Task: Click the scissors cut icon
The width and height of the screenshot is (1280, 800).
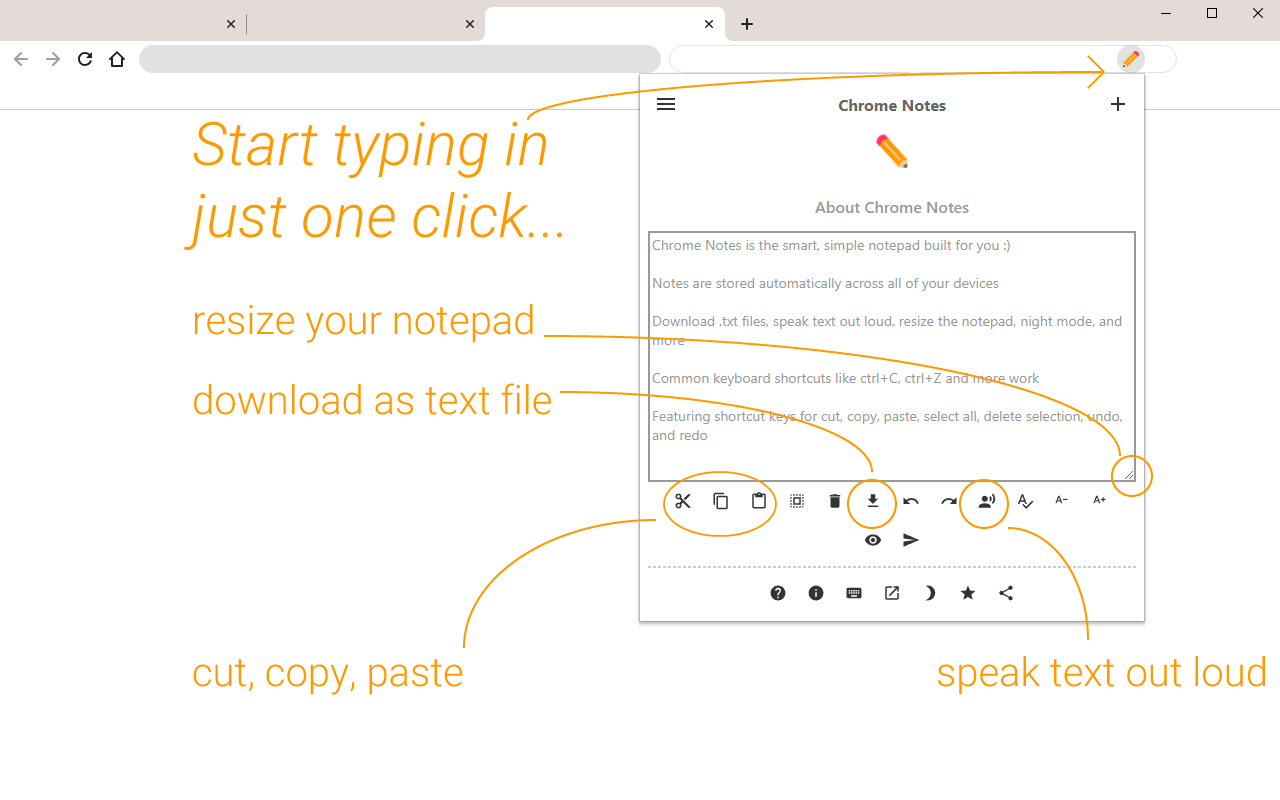Action: pos(683,501)
